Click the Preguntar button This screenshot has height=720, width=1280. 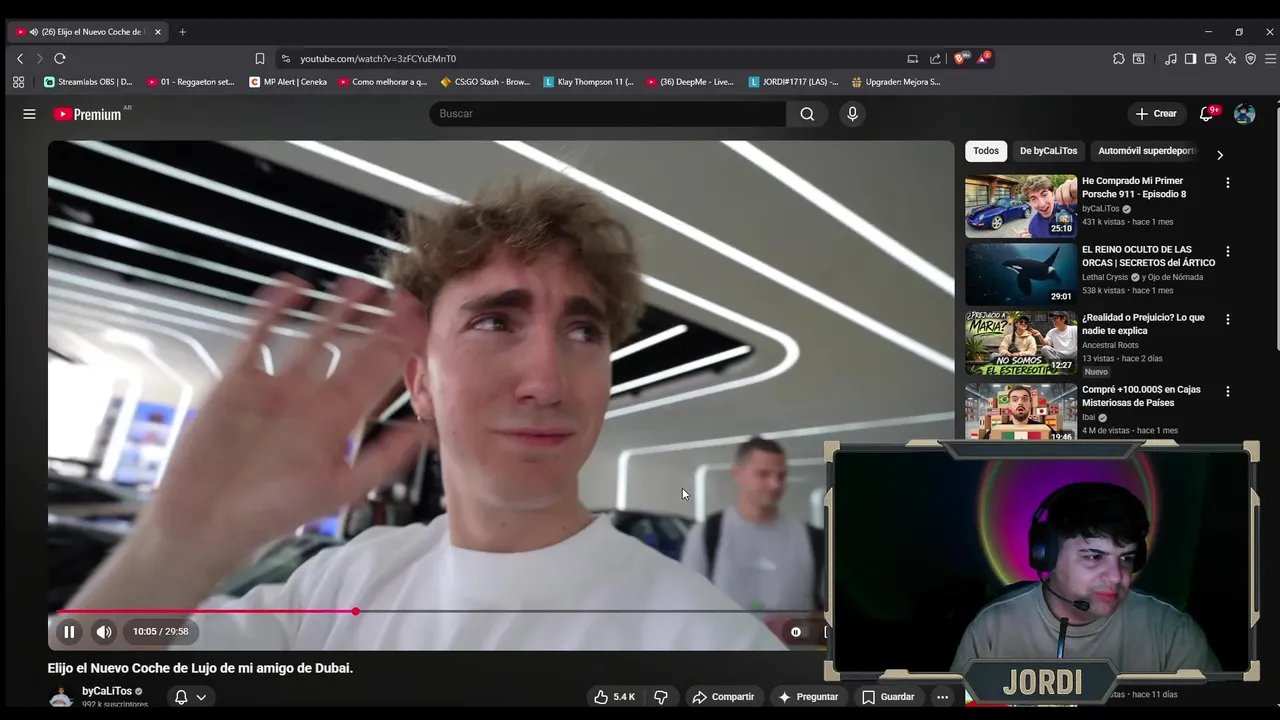(808, 697)
